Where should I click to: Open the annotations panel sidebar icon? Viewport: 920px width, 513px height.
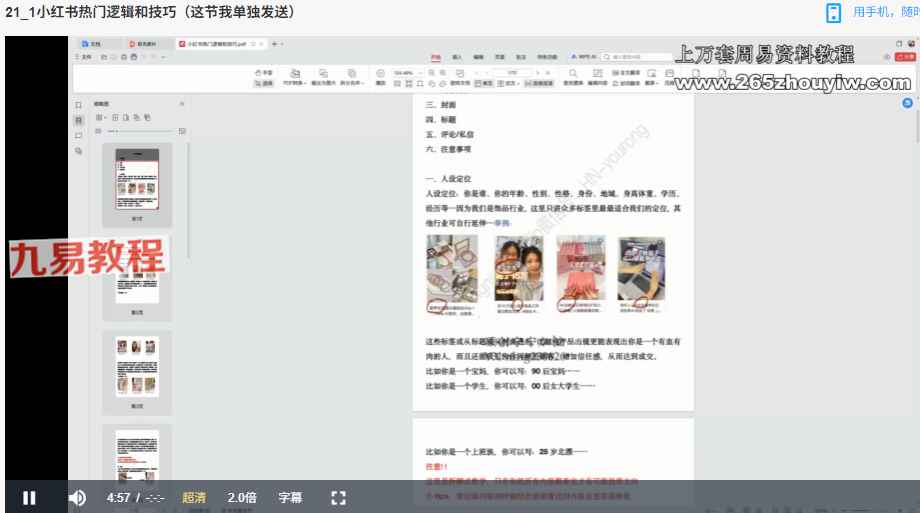[79, 136]
